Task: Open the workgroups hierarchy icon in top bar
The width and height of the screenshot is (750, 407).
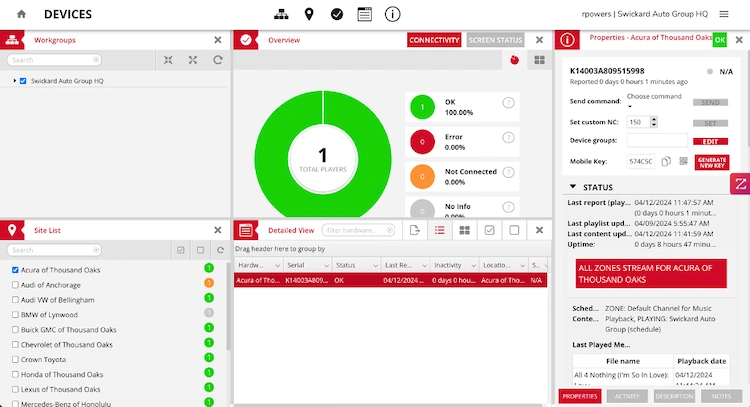Action: click(x=281, y=14)
